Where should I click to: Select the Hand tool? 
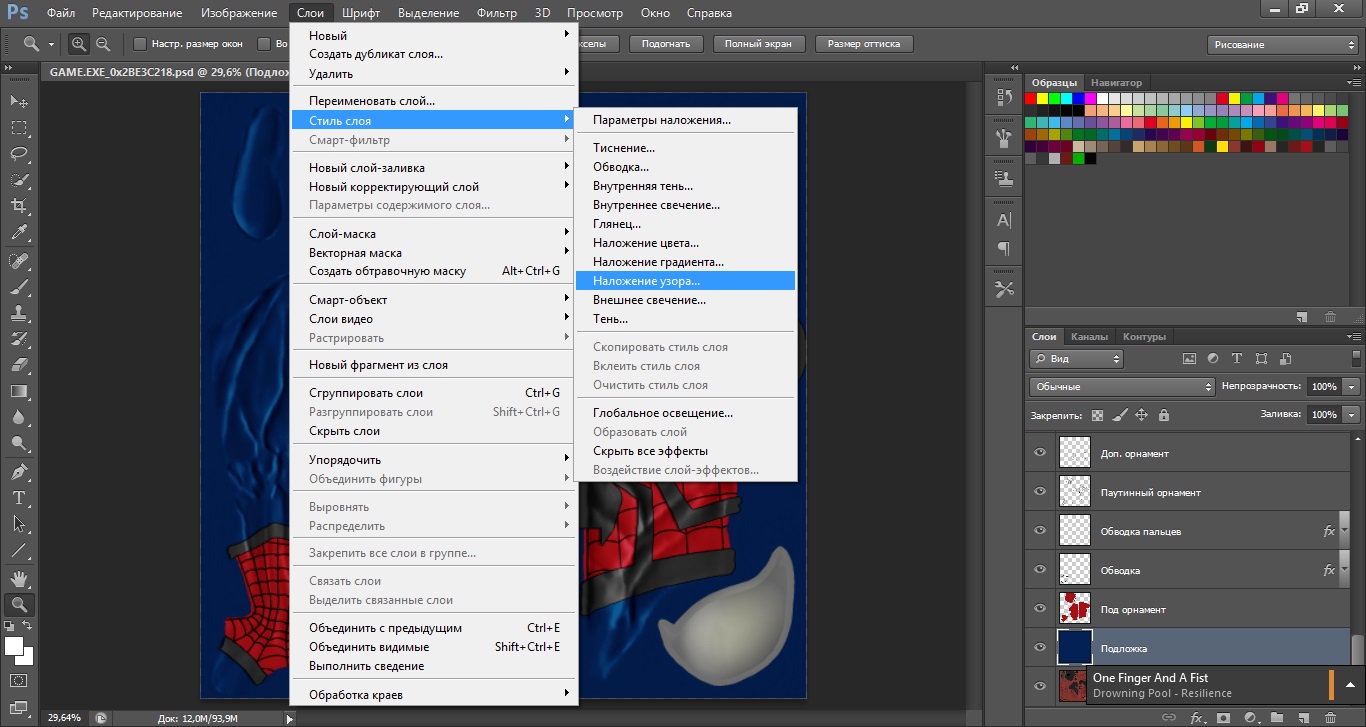pos(19,578)
